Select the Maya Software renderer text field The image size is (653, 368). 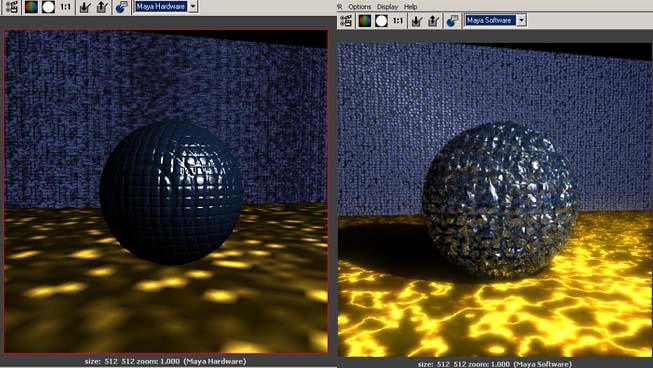coord(491,20)
